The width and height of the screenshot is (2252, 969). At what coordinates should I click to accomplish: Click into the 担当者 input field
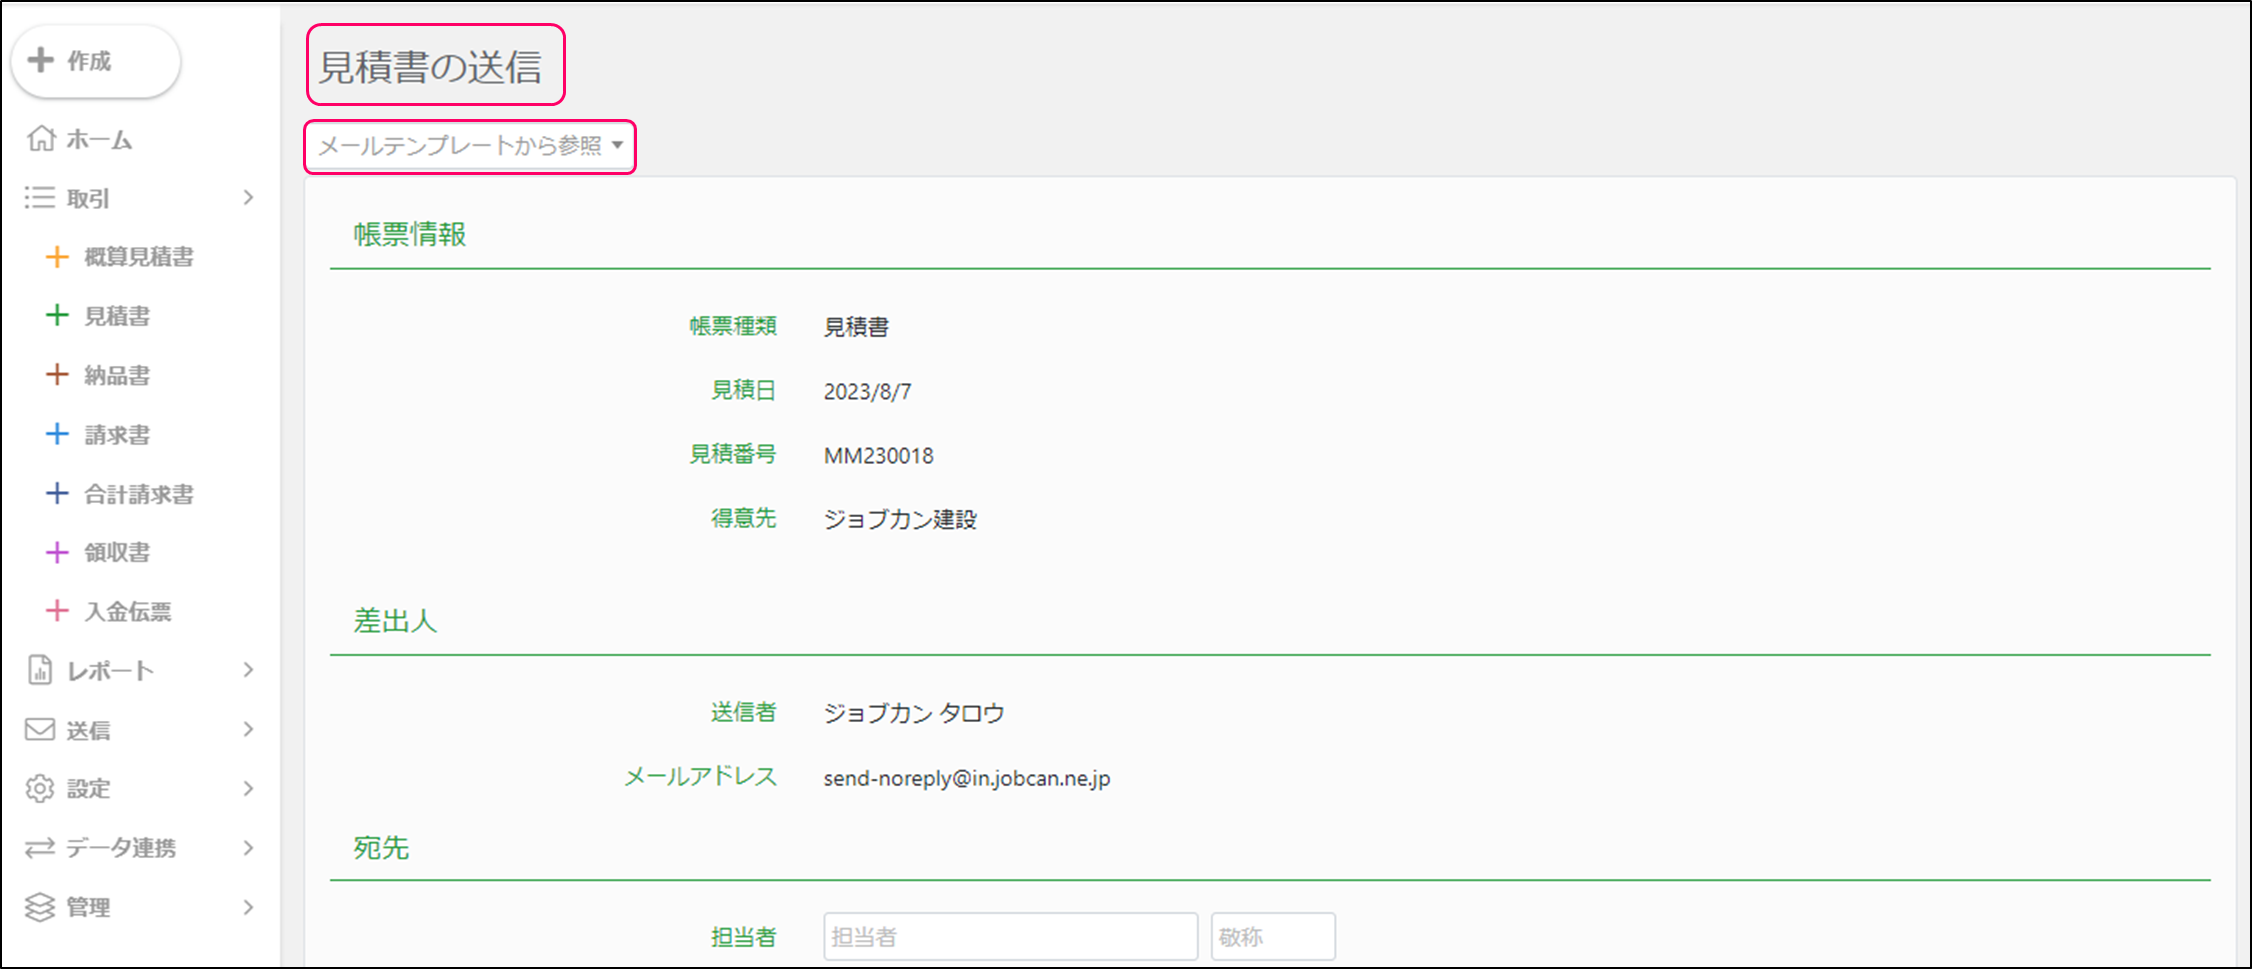[x=1010, y=937]
